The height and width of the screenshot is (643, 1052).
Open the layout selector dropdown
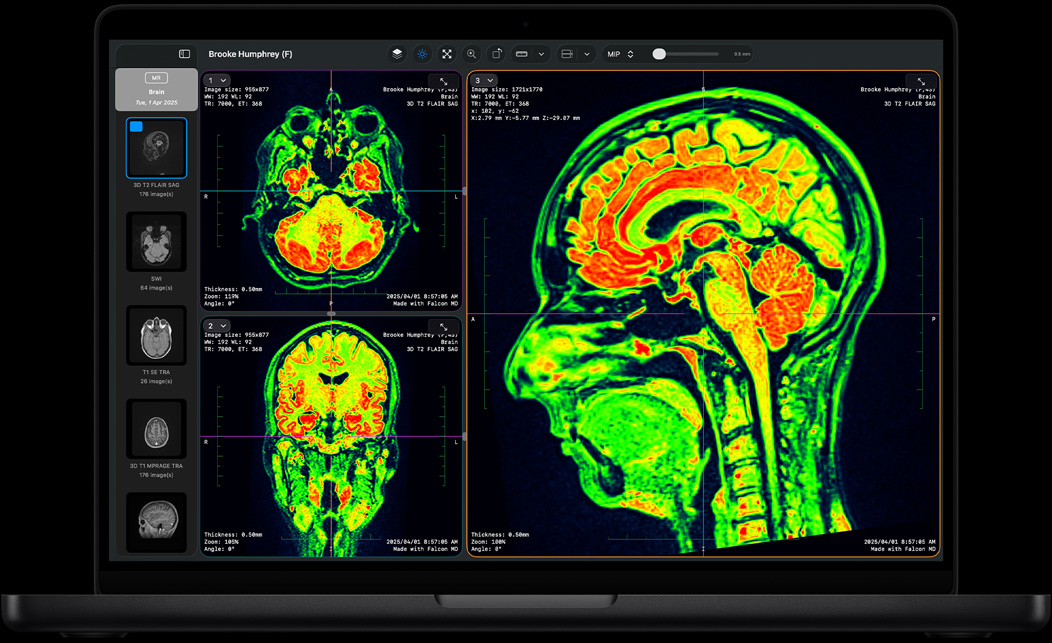pos(576,54)
